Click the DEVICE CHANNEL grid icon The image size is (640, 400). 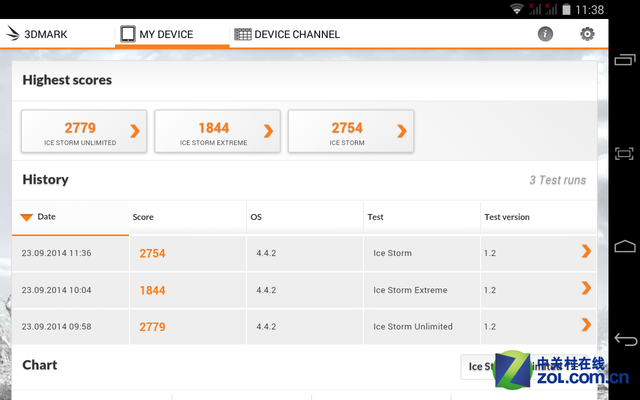click(x=242, y=34)
